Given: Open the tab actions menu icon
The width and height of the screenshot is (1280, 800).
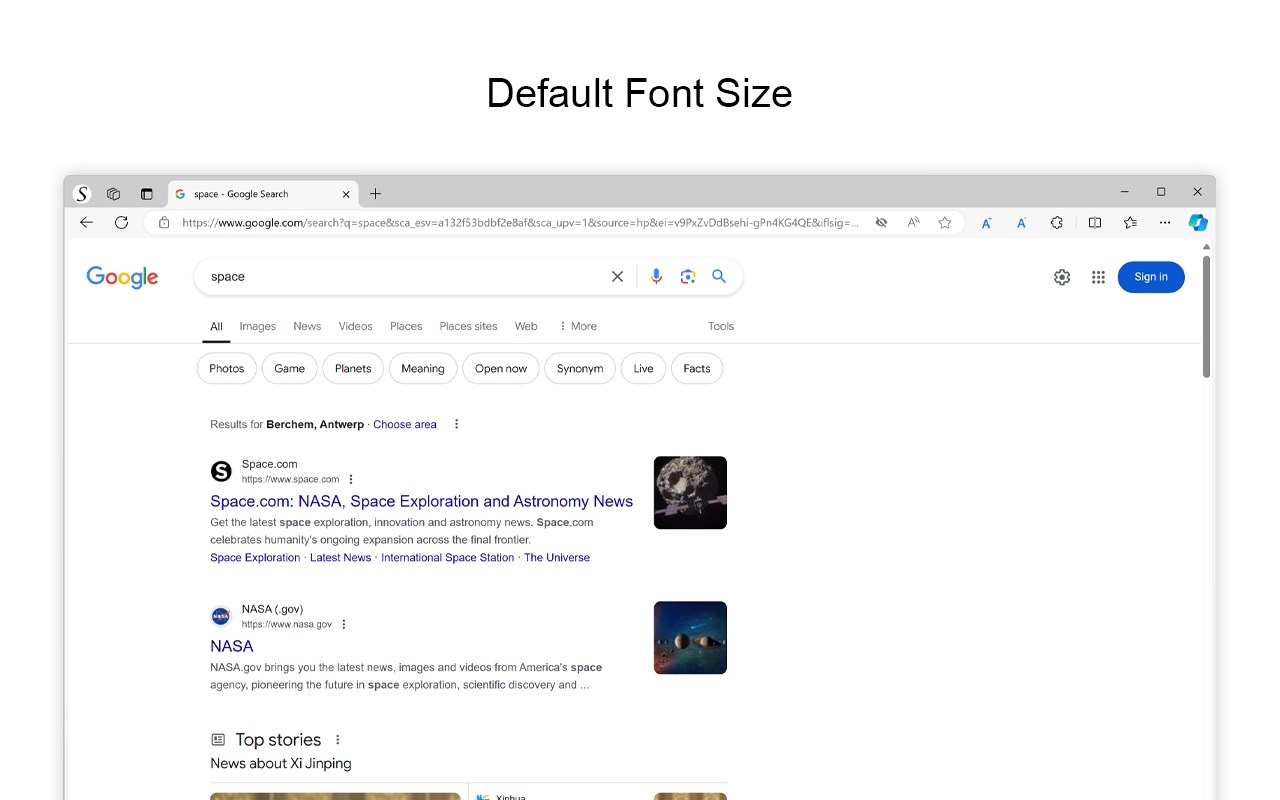Looking at the screenshot, I should 146,194.
